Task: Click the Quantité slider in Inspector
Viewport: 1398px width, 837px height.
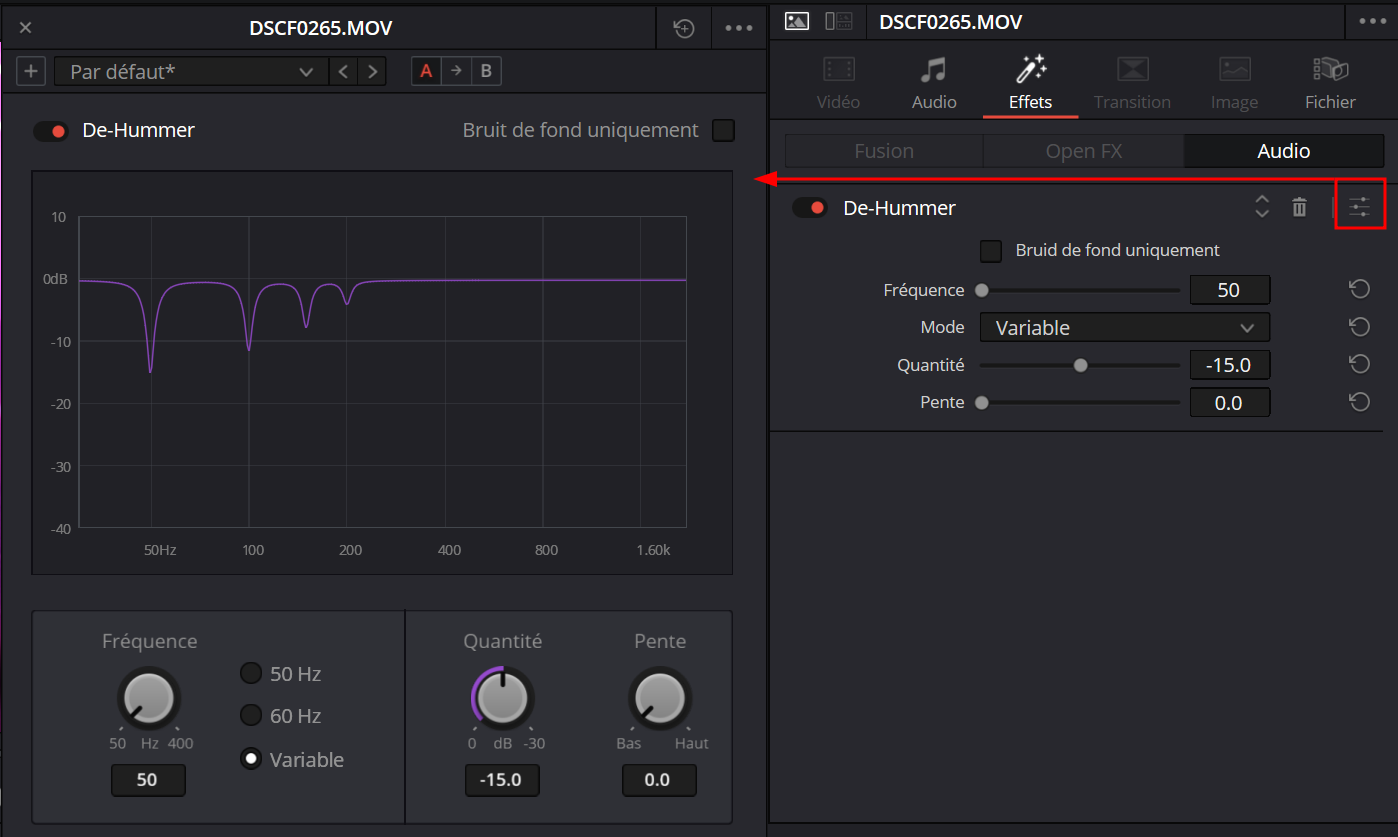Action: tap(1080, 365)
